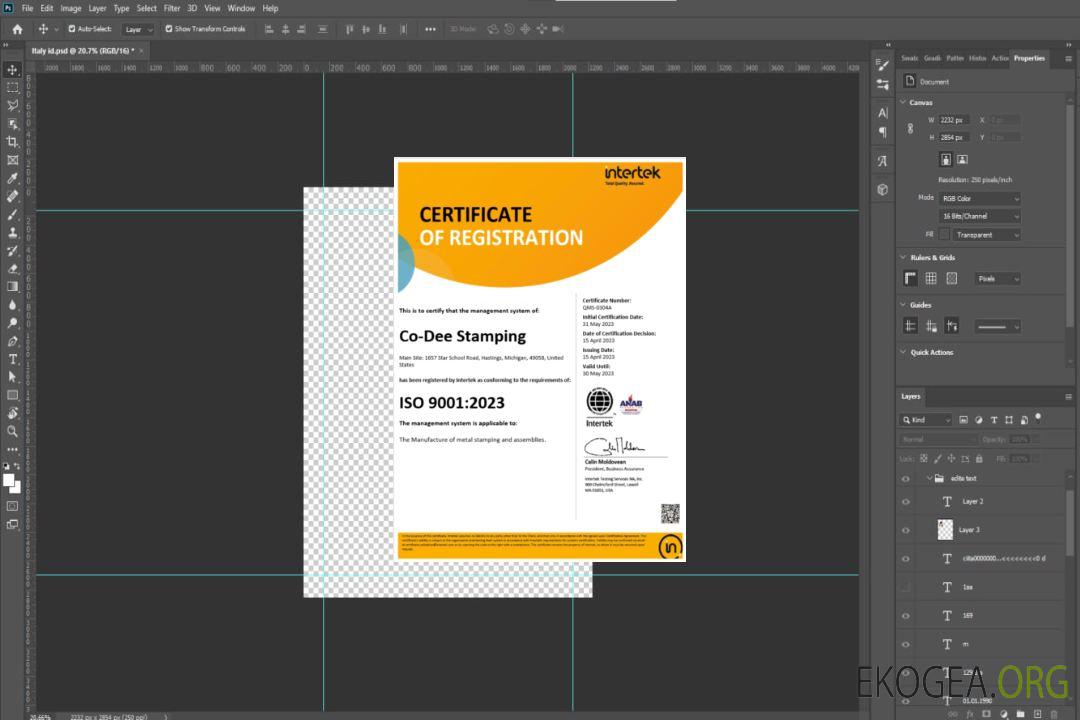
Task: Open the 16 Bits/Channel dropdown
Action: (980, 216)
